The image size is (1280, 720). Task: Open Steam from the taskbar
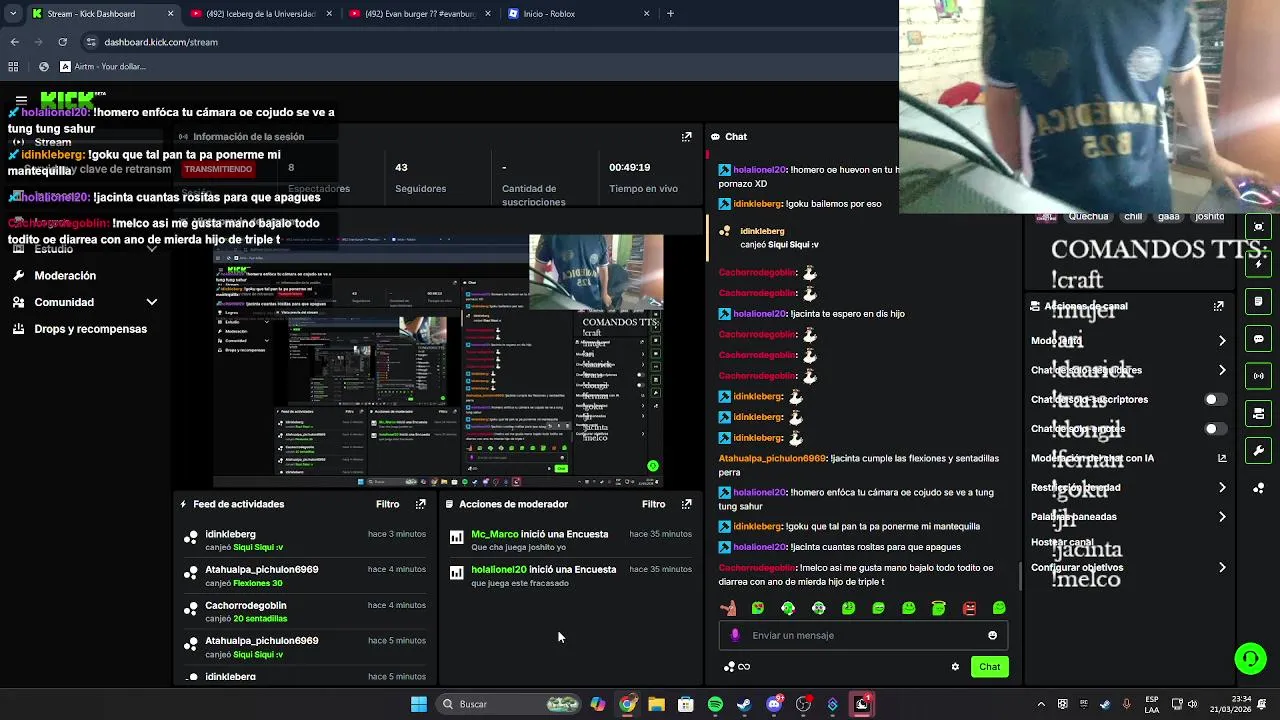pos(744,704)
